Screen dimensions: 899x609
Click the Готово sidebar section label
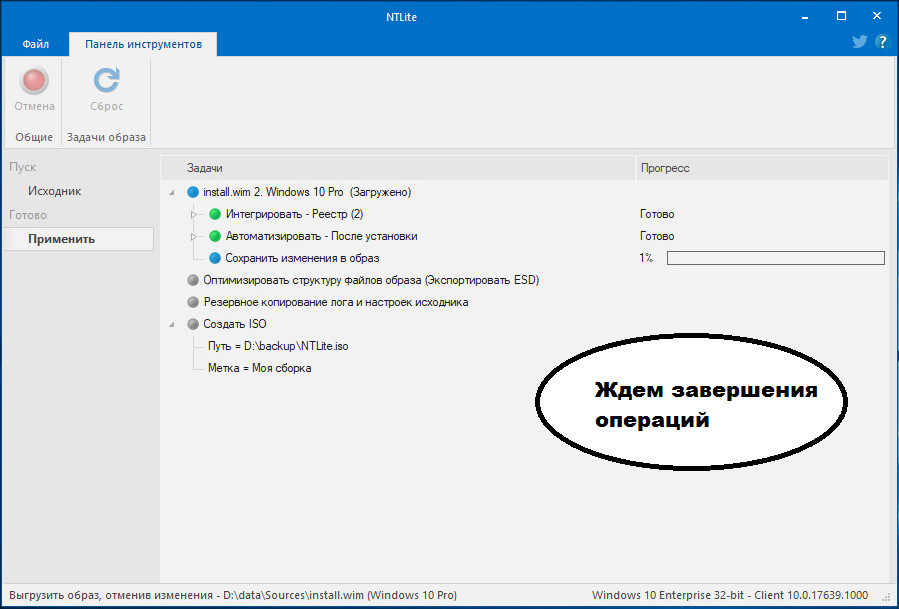click(28, 215)
